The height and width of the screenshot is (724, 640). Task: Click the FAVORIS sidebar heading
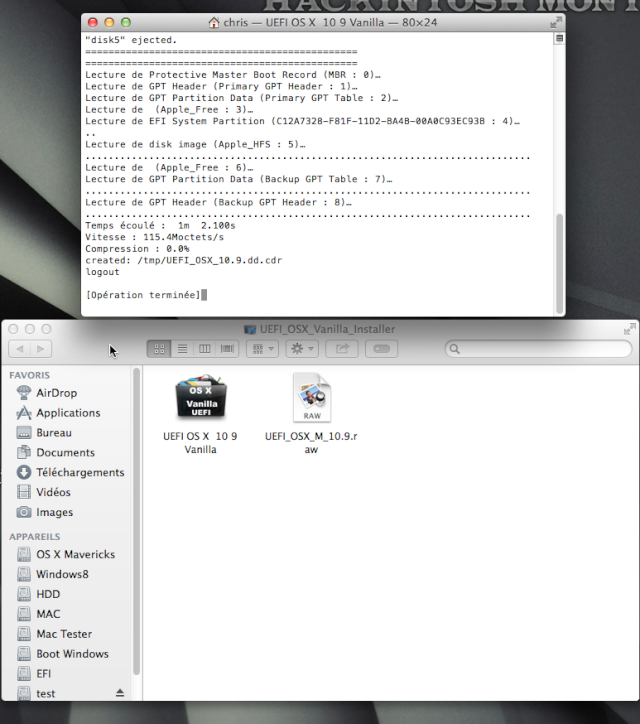pos(30,375)
